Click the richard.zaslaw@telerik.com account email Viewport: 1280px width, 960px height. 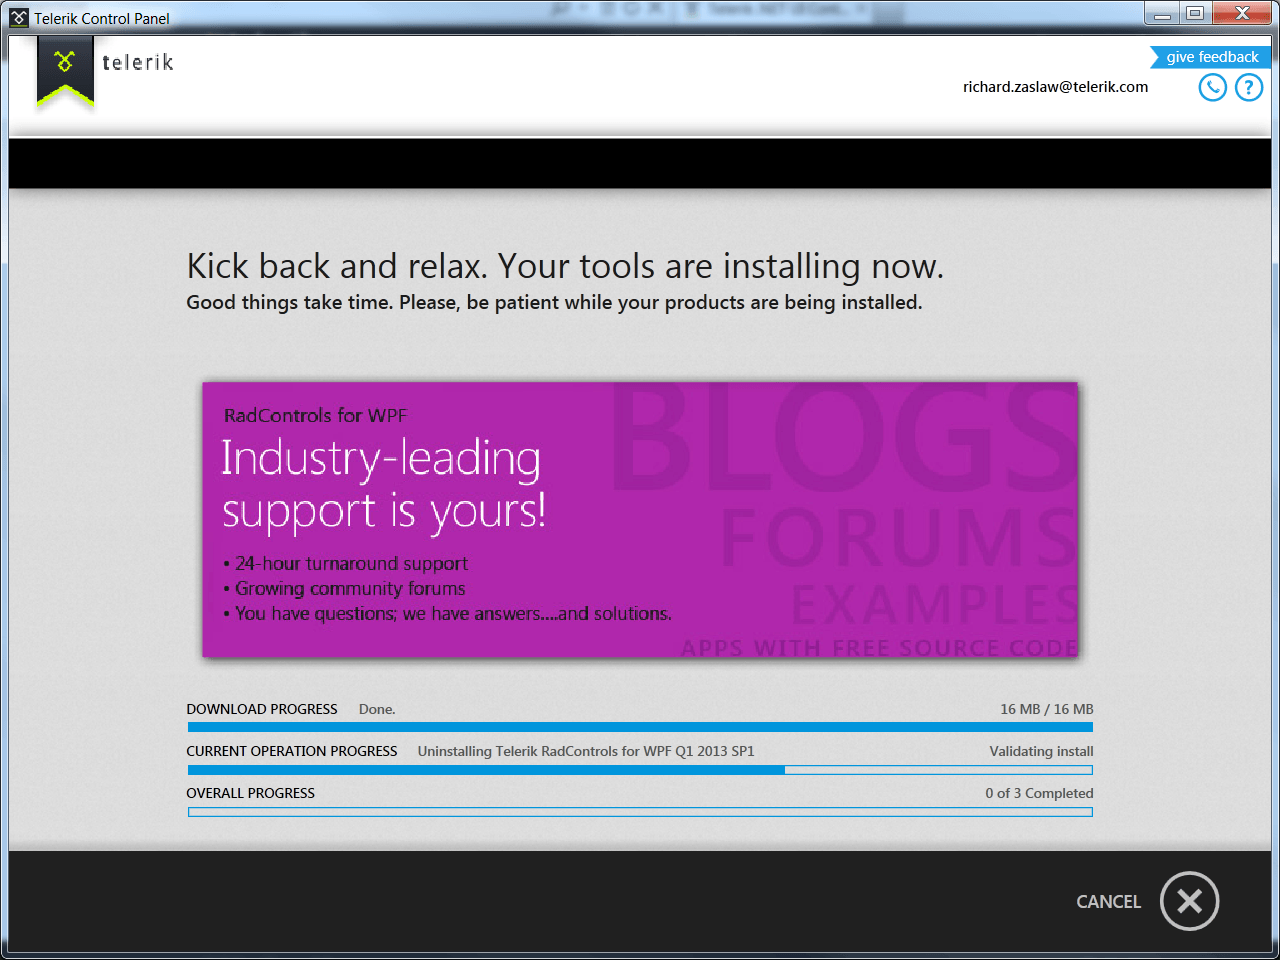pyautogui.click(x=1055, y=87)
